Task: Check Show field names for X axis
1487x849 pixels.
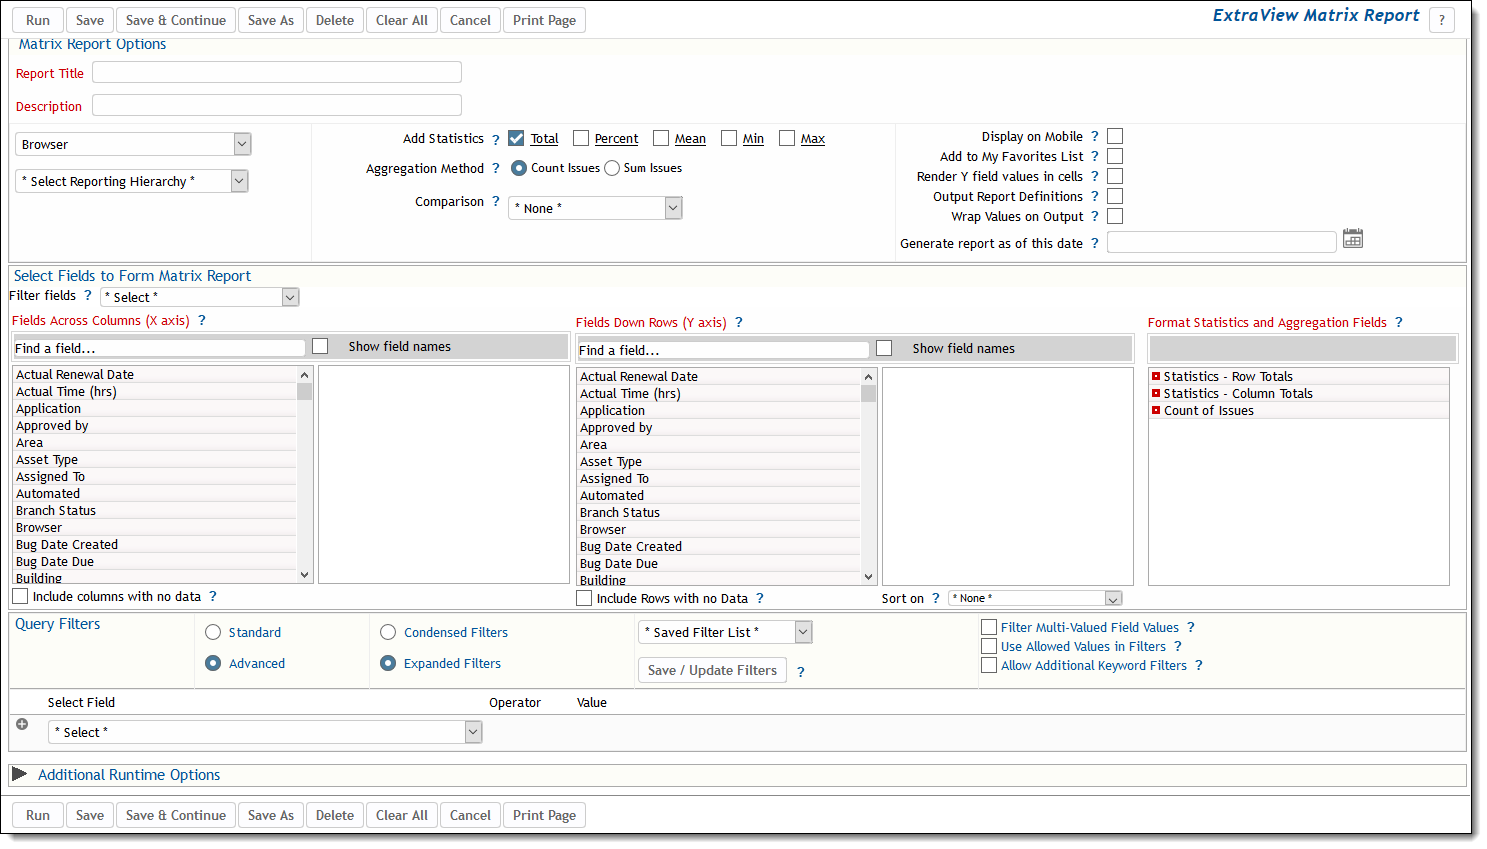Action: (320, 346)
